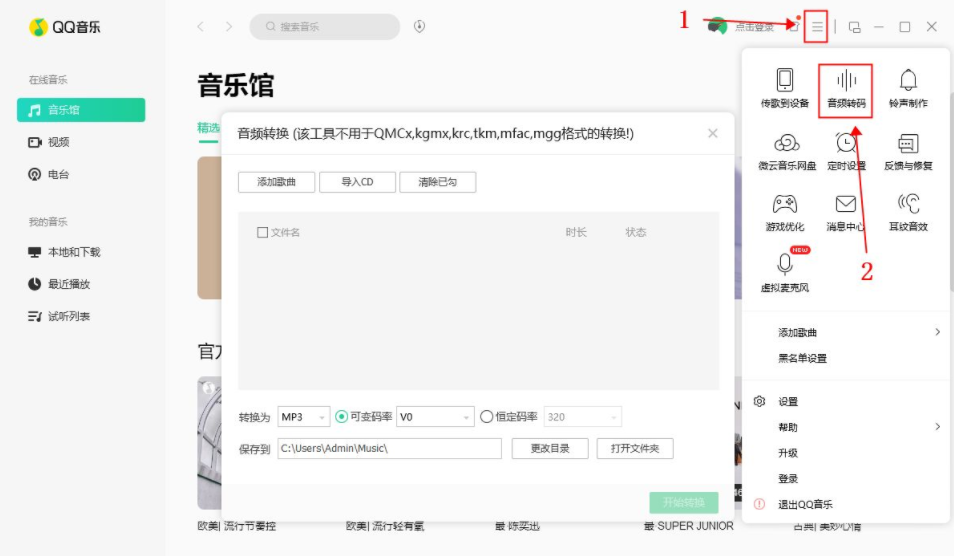Click the 添加歌曲 button in dialog
This screenshot has height=556, width=954.
pyautogui.click(x=276, y=182)
